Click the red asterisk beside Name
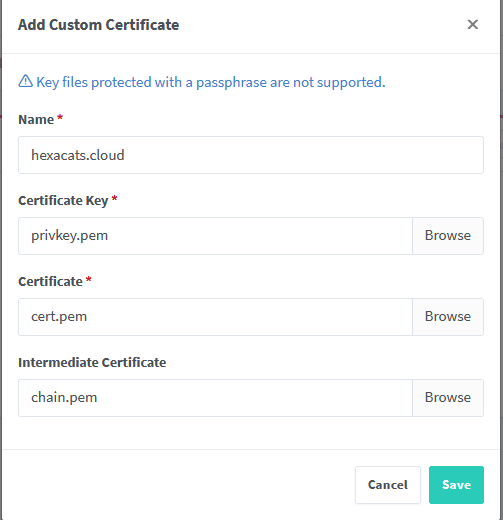The width and height of the screenshot is (503, 520). (60, 118)
